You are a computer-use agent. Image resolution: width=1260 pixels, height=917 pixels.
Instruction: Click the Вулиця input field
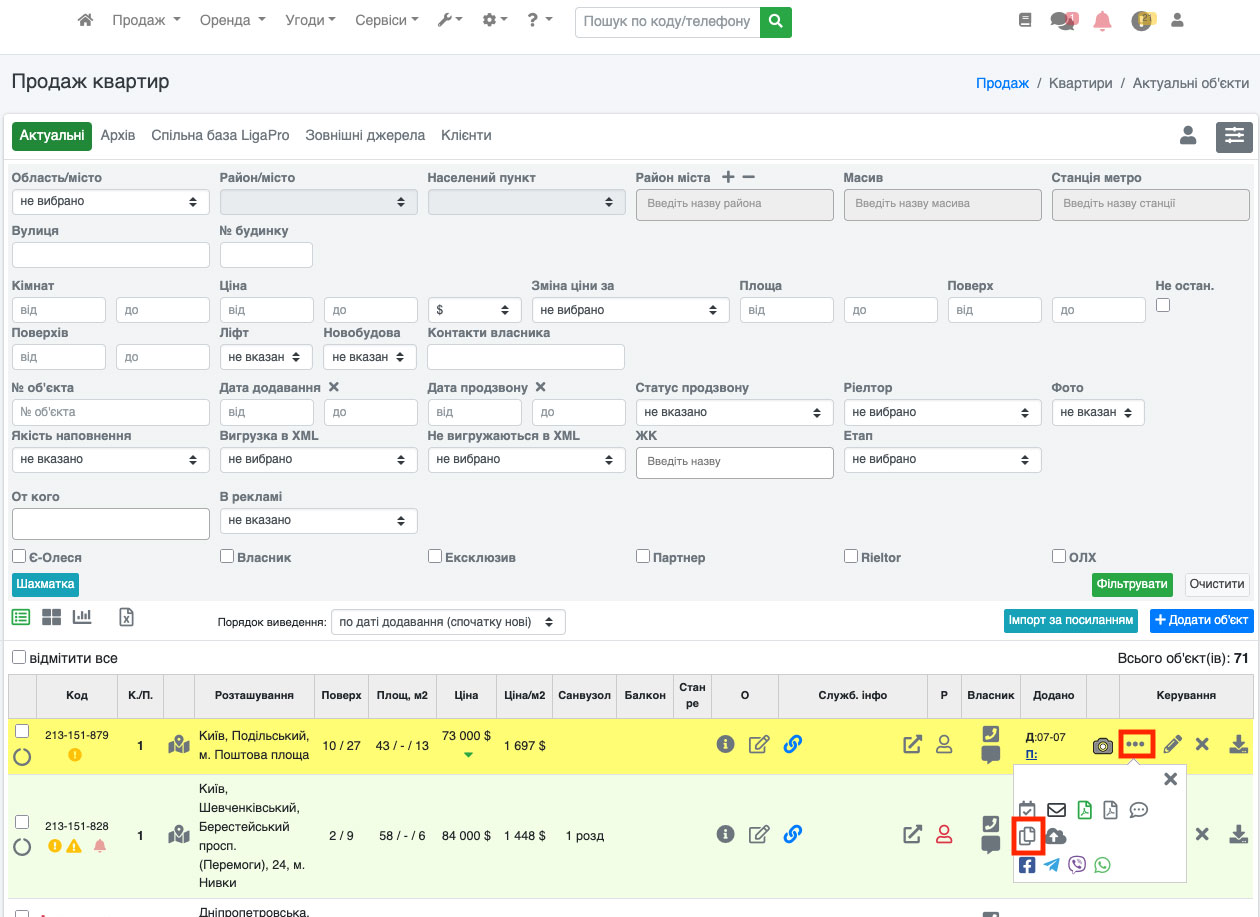[110, 255]
